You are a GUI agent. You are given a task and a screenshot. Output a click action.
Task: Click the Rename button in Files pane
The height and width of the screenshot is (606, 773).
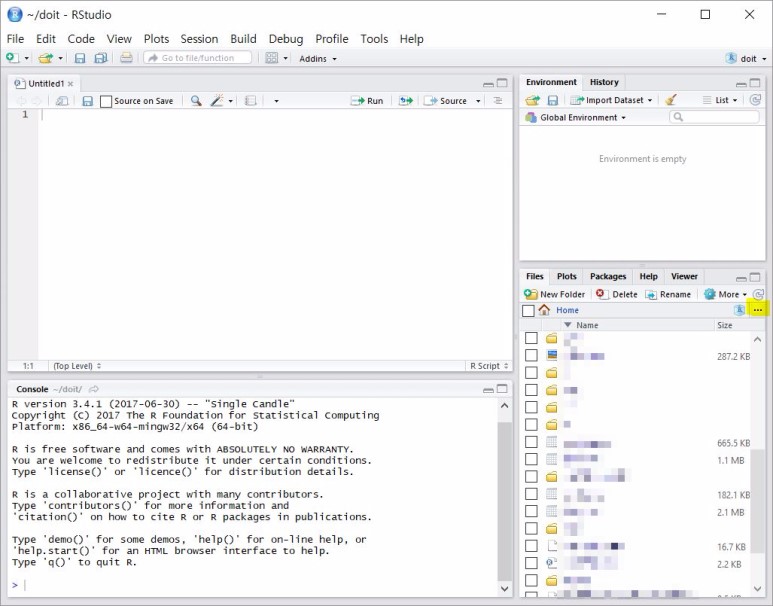pos(668,294)
